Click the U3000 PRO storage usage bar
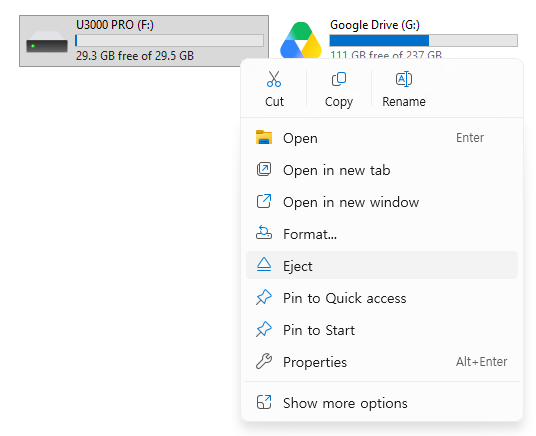This screenshot has width=536, height=436. coord(169,40)
